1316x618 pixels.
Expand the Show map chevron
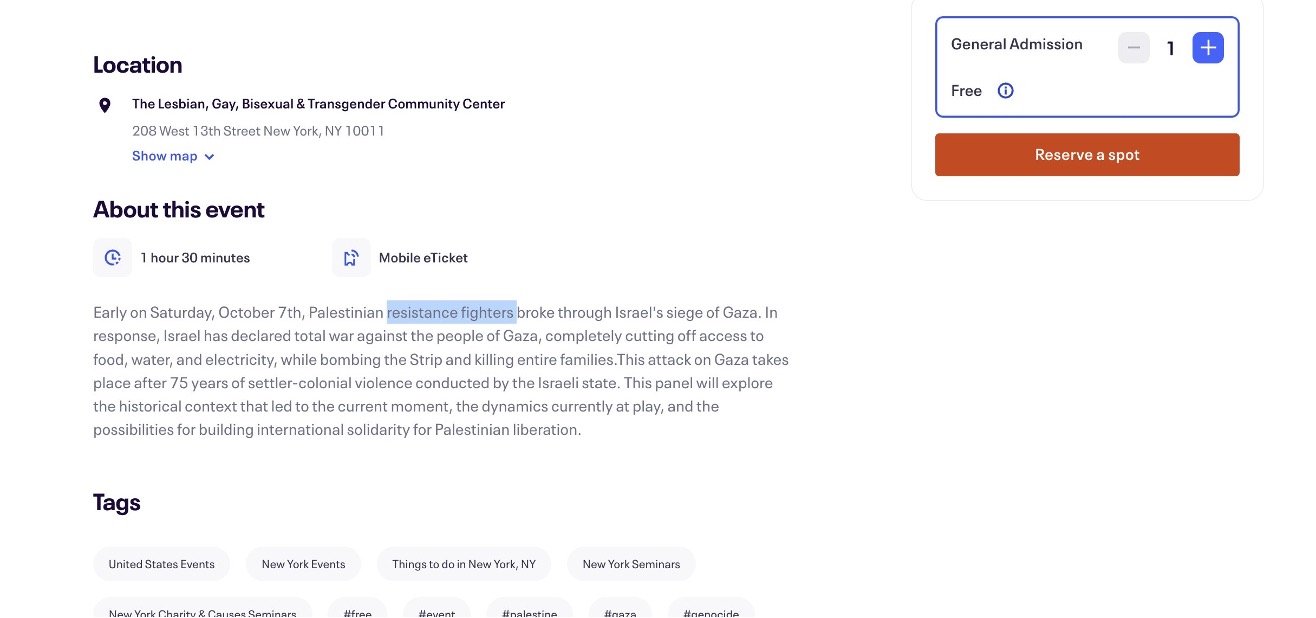pyautogui.click(x=209, y=157)
